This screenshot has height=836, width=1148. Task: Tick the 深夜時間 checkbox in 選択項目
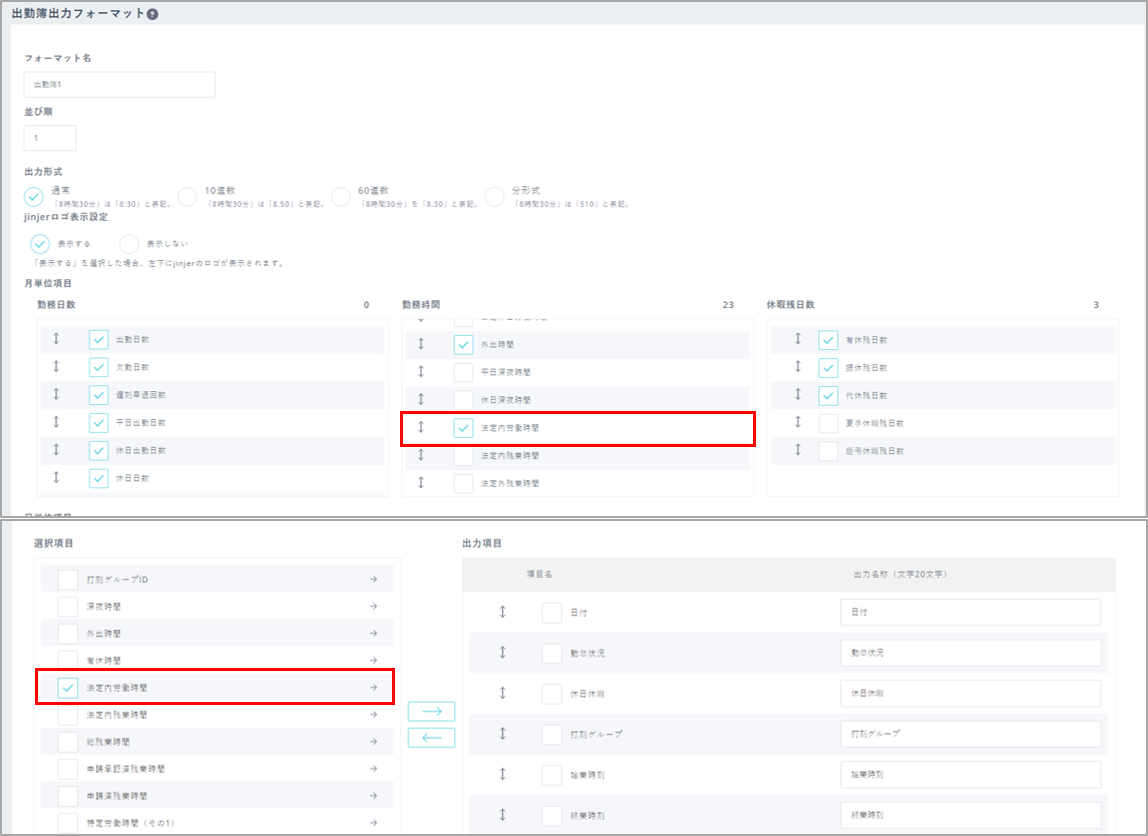pos(68,606)
